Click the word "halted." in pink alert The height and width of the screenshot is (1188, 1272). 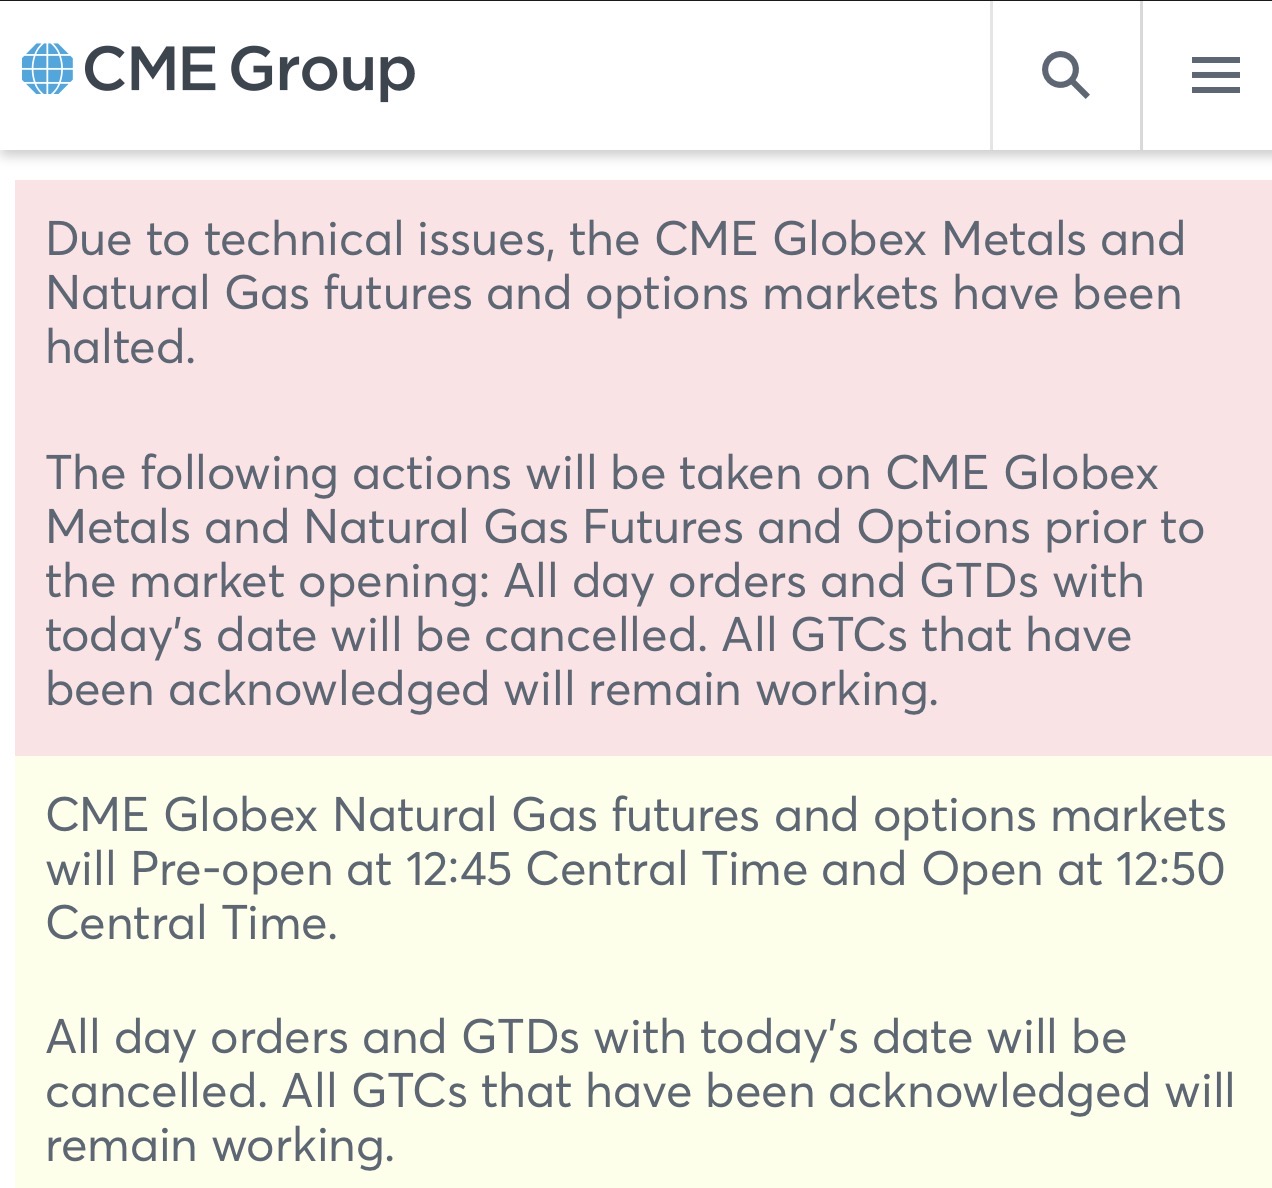(x=120, y=348)
